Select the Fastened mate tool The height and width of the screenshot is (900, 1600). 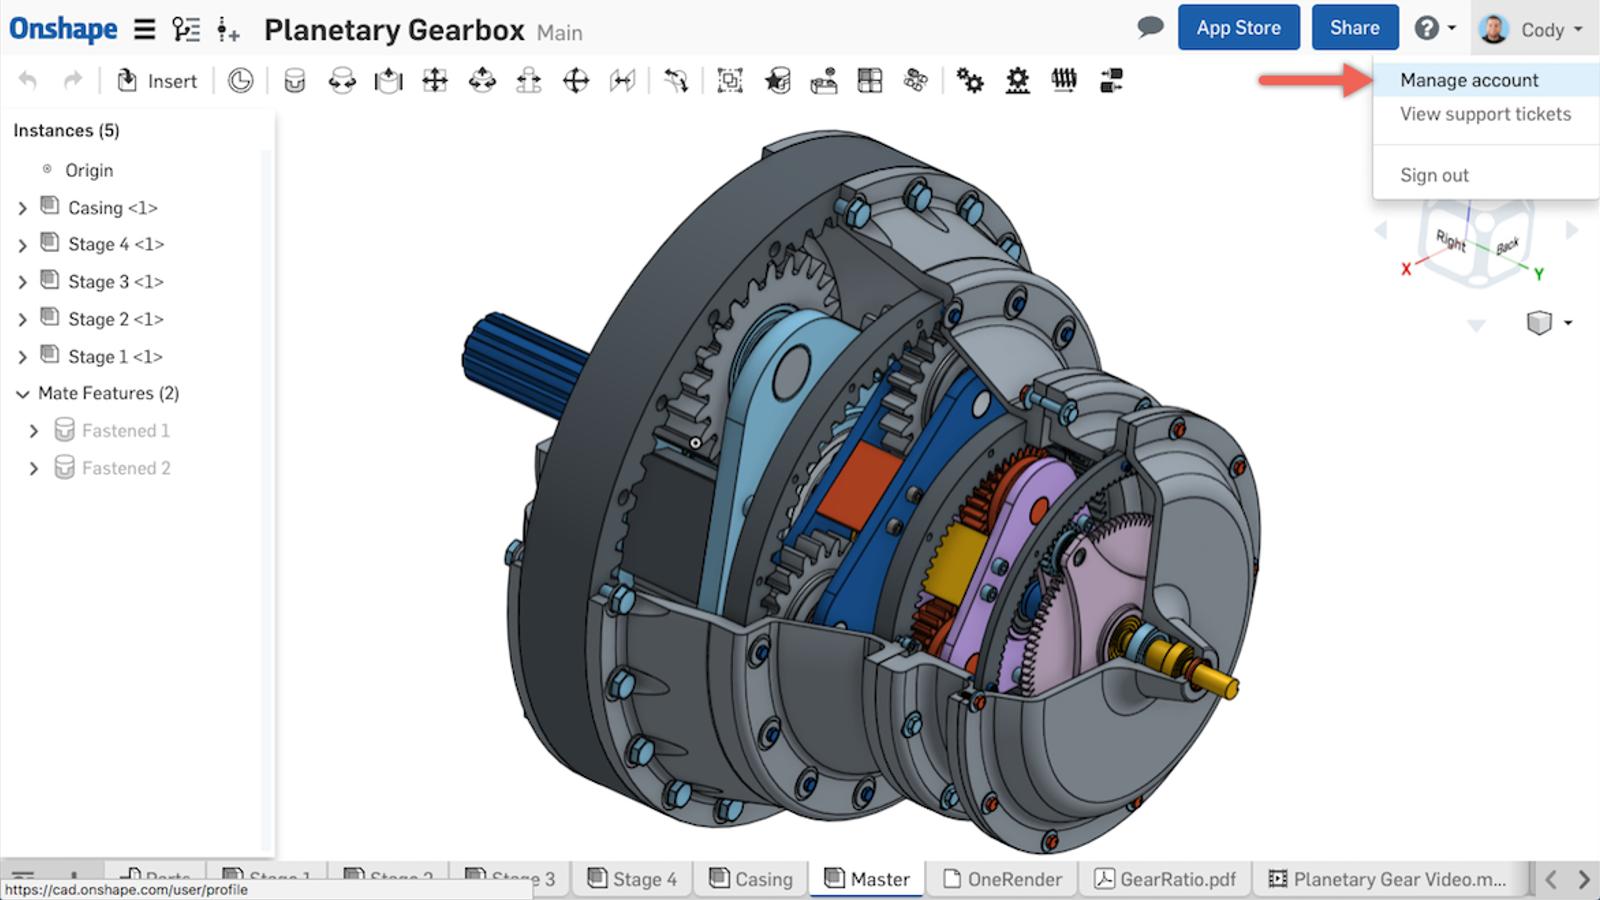click(294, 81)
